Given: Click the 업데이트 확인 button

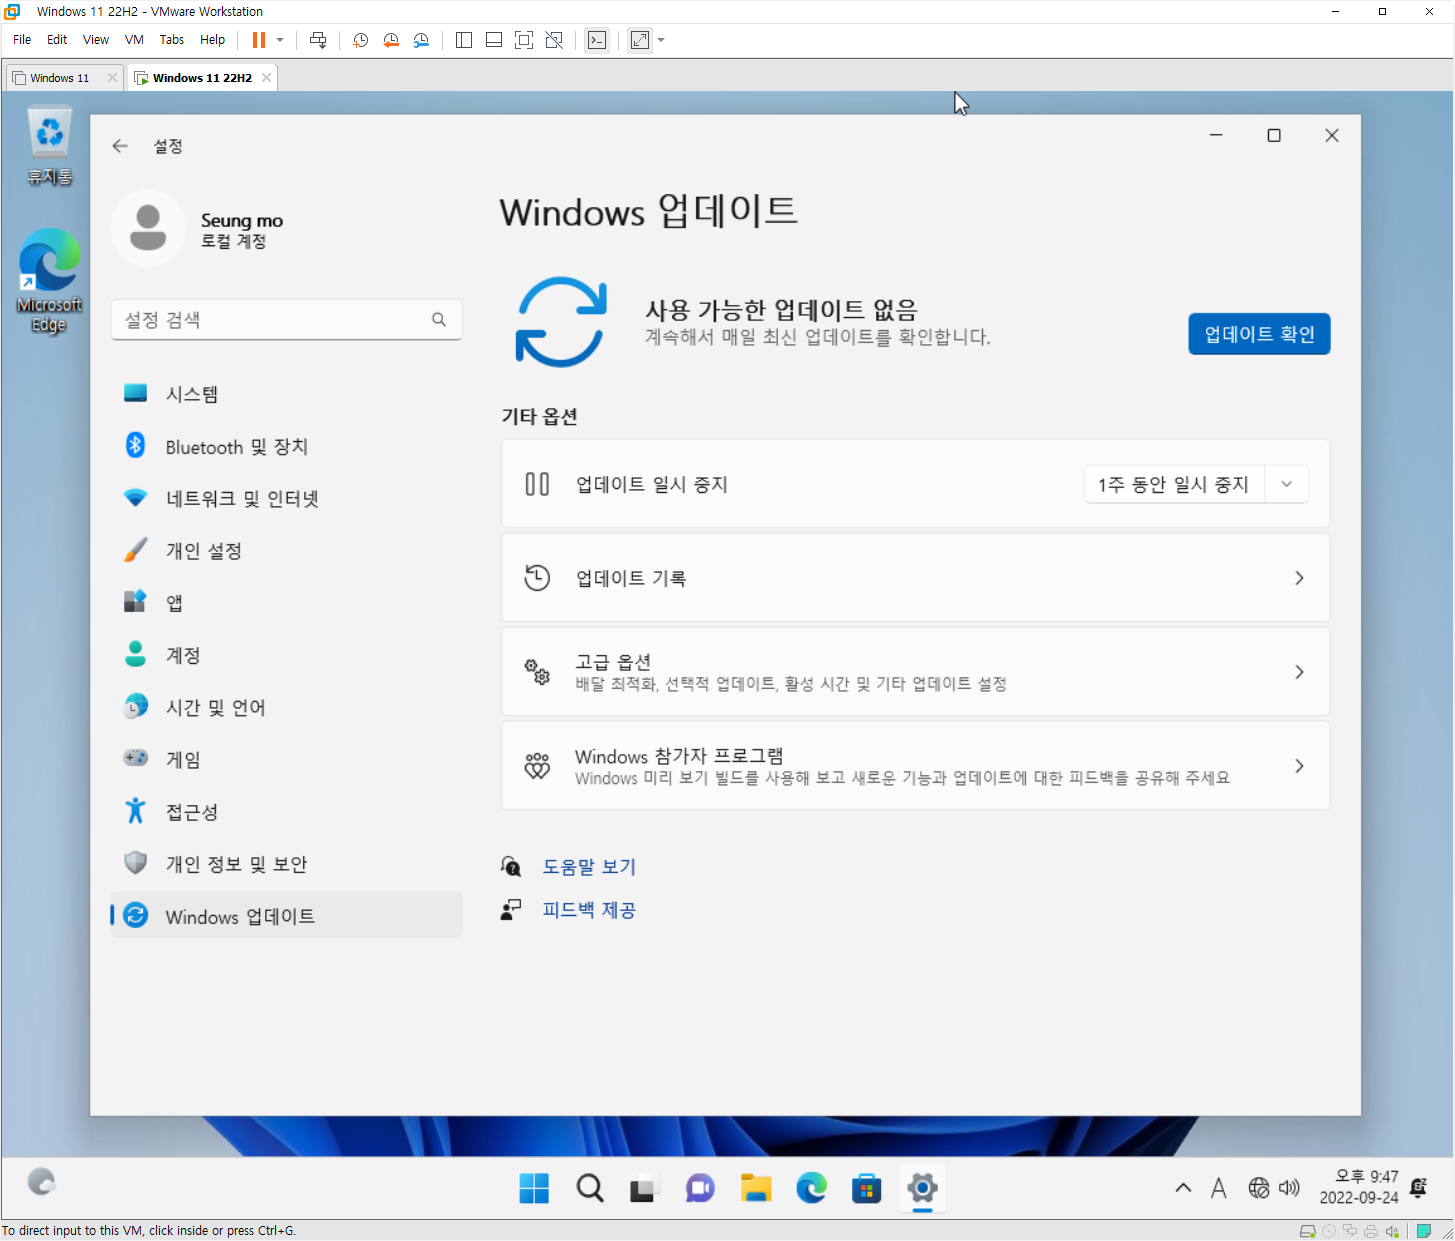Looking at the screenshot, I should [1259, 334].
